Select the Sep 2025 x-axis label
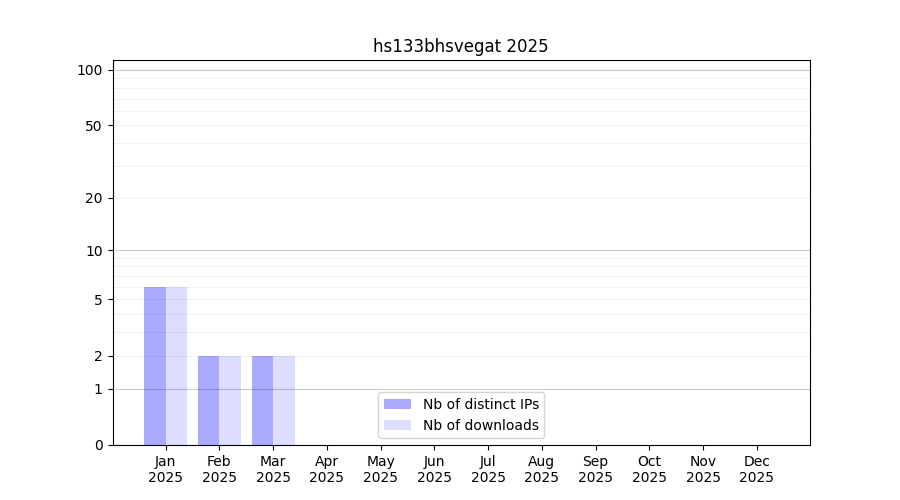The image size is (900, 500). click(595, 469)
